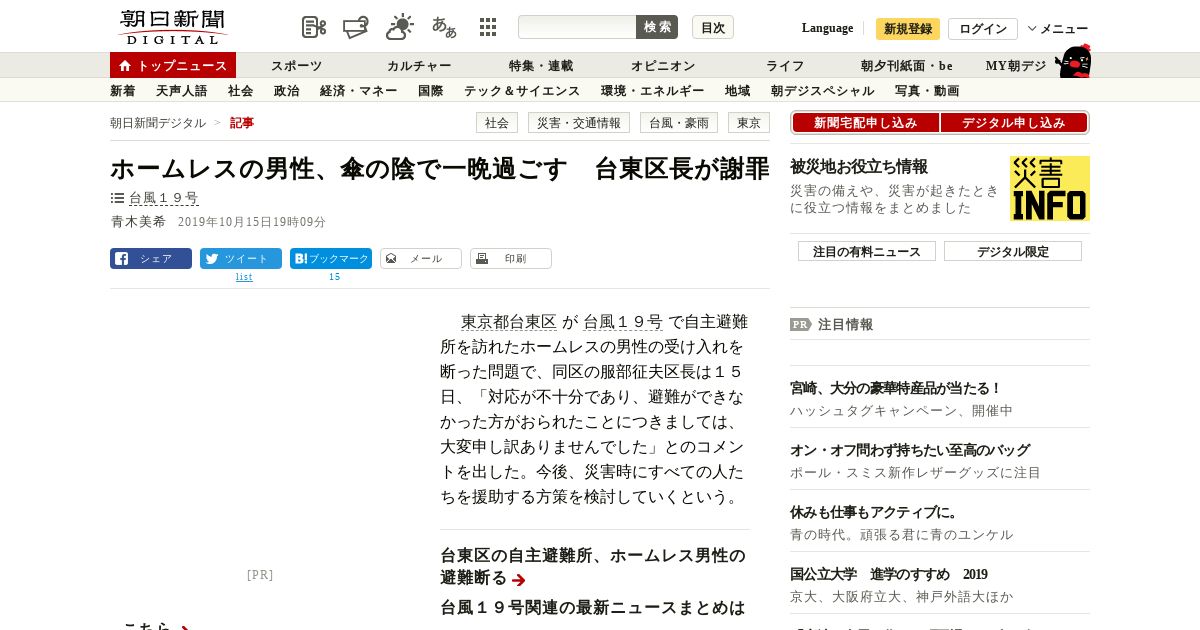Click 朝日新聞デジタル breadcrumb link
The height and width of the screenshot is (630, 1200).
tap(158, 122)
